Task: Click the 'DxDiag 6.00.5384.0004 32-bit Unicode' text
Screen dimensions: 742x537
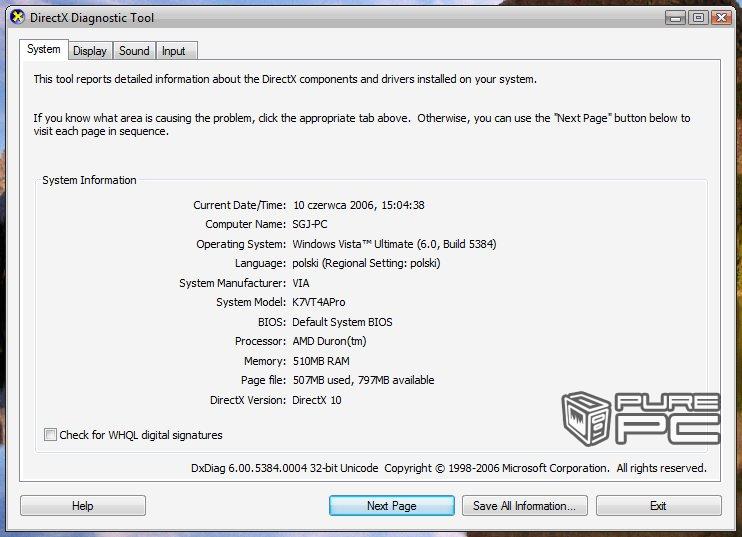Action: point(284,468)
